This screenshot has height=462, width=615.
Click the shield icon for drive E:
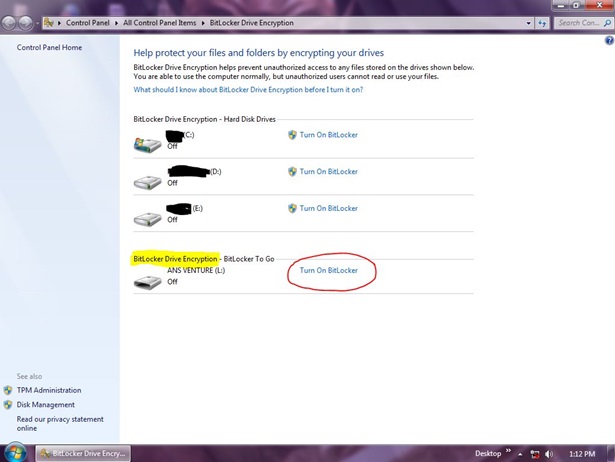click(292, 208)
